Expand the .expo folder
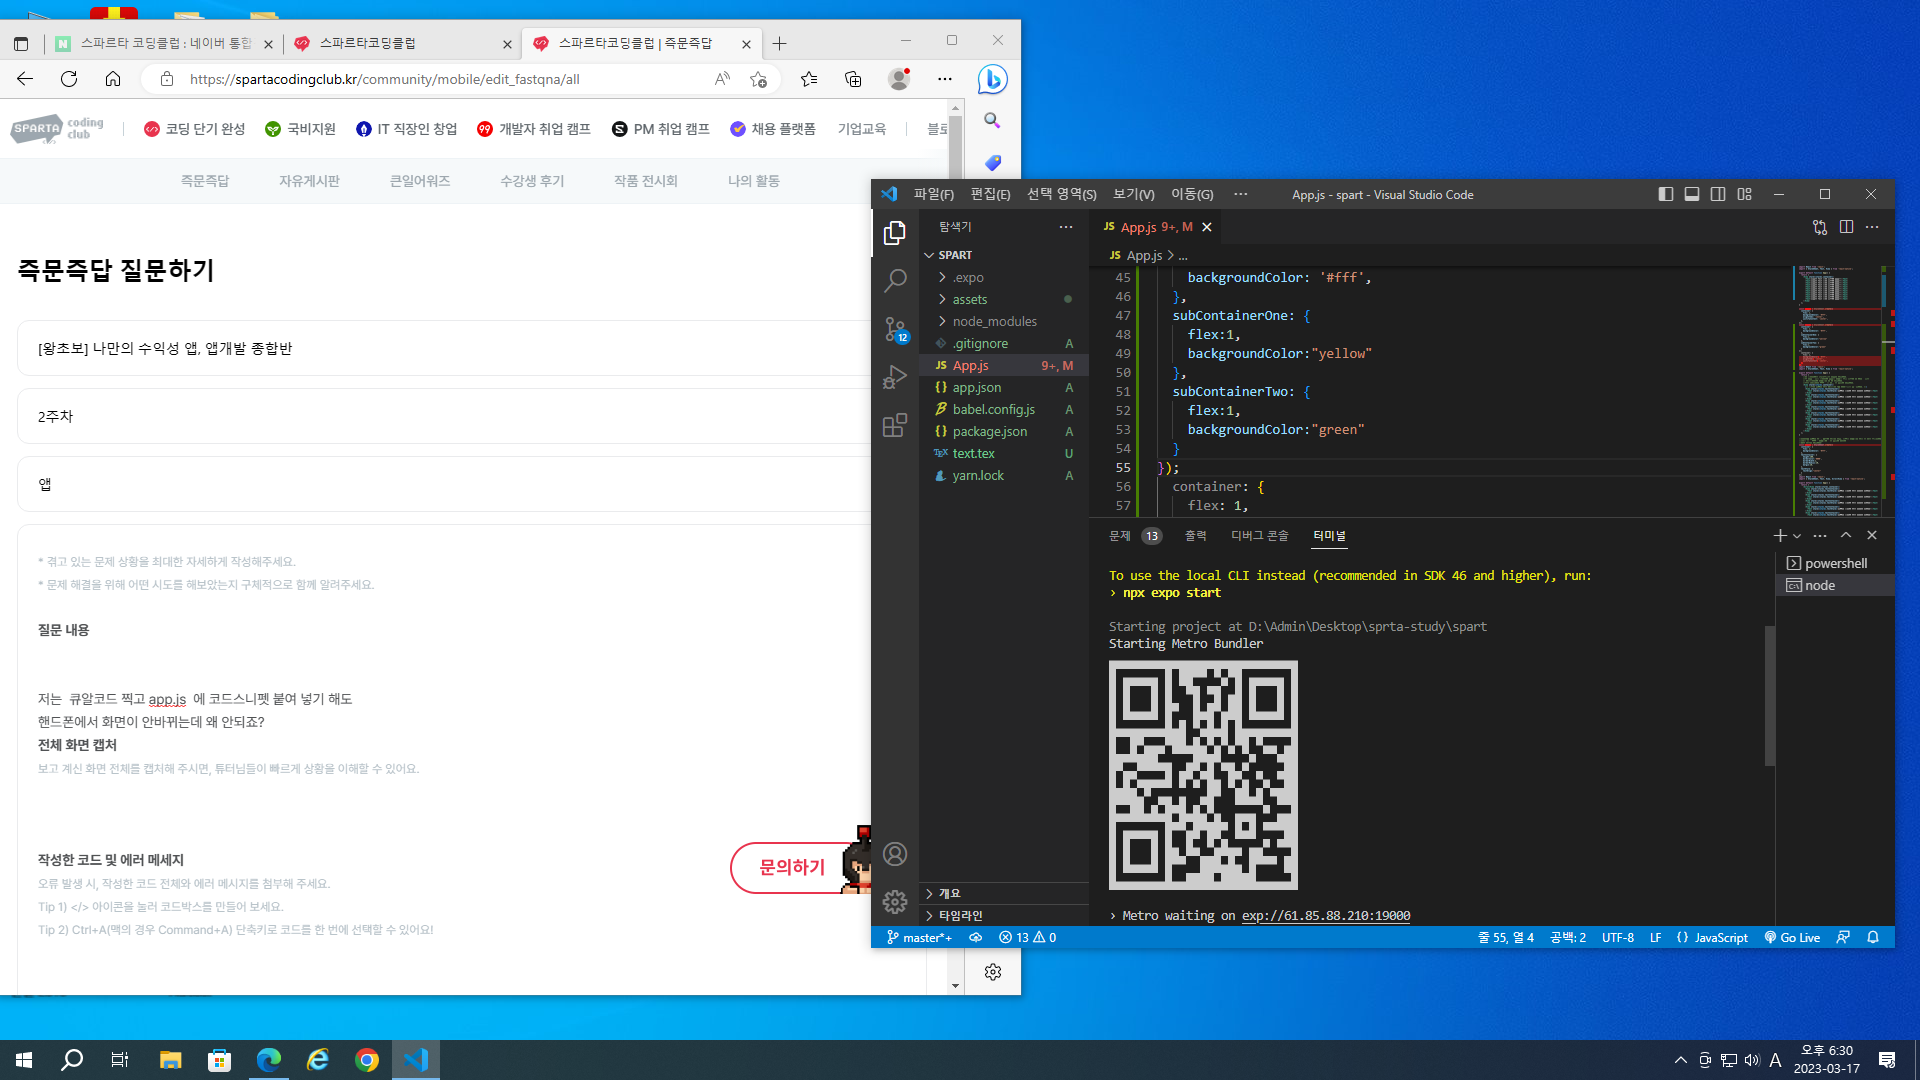The height and width of the screenshot is (1080, 1920). 1003,278
